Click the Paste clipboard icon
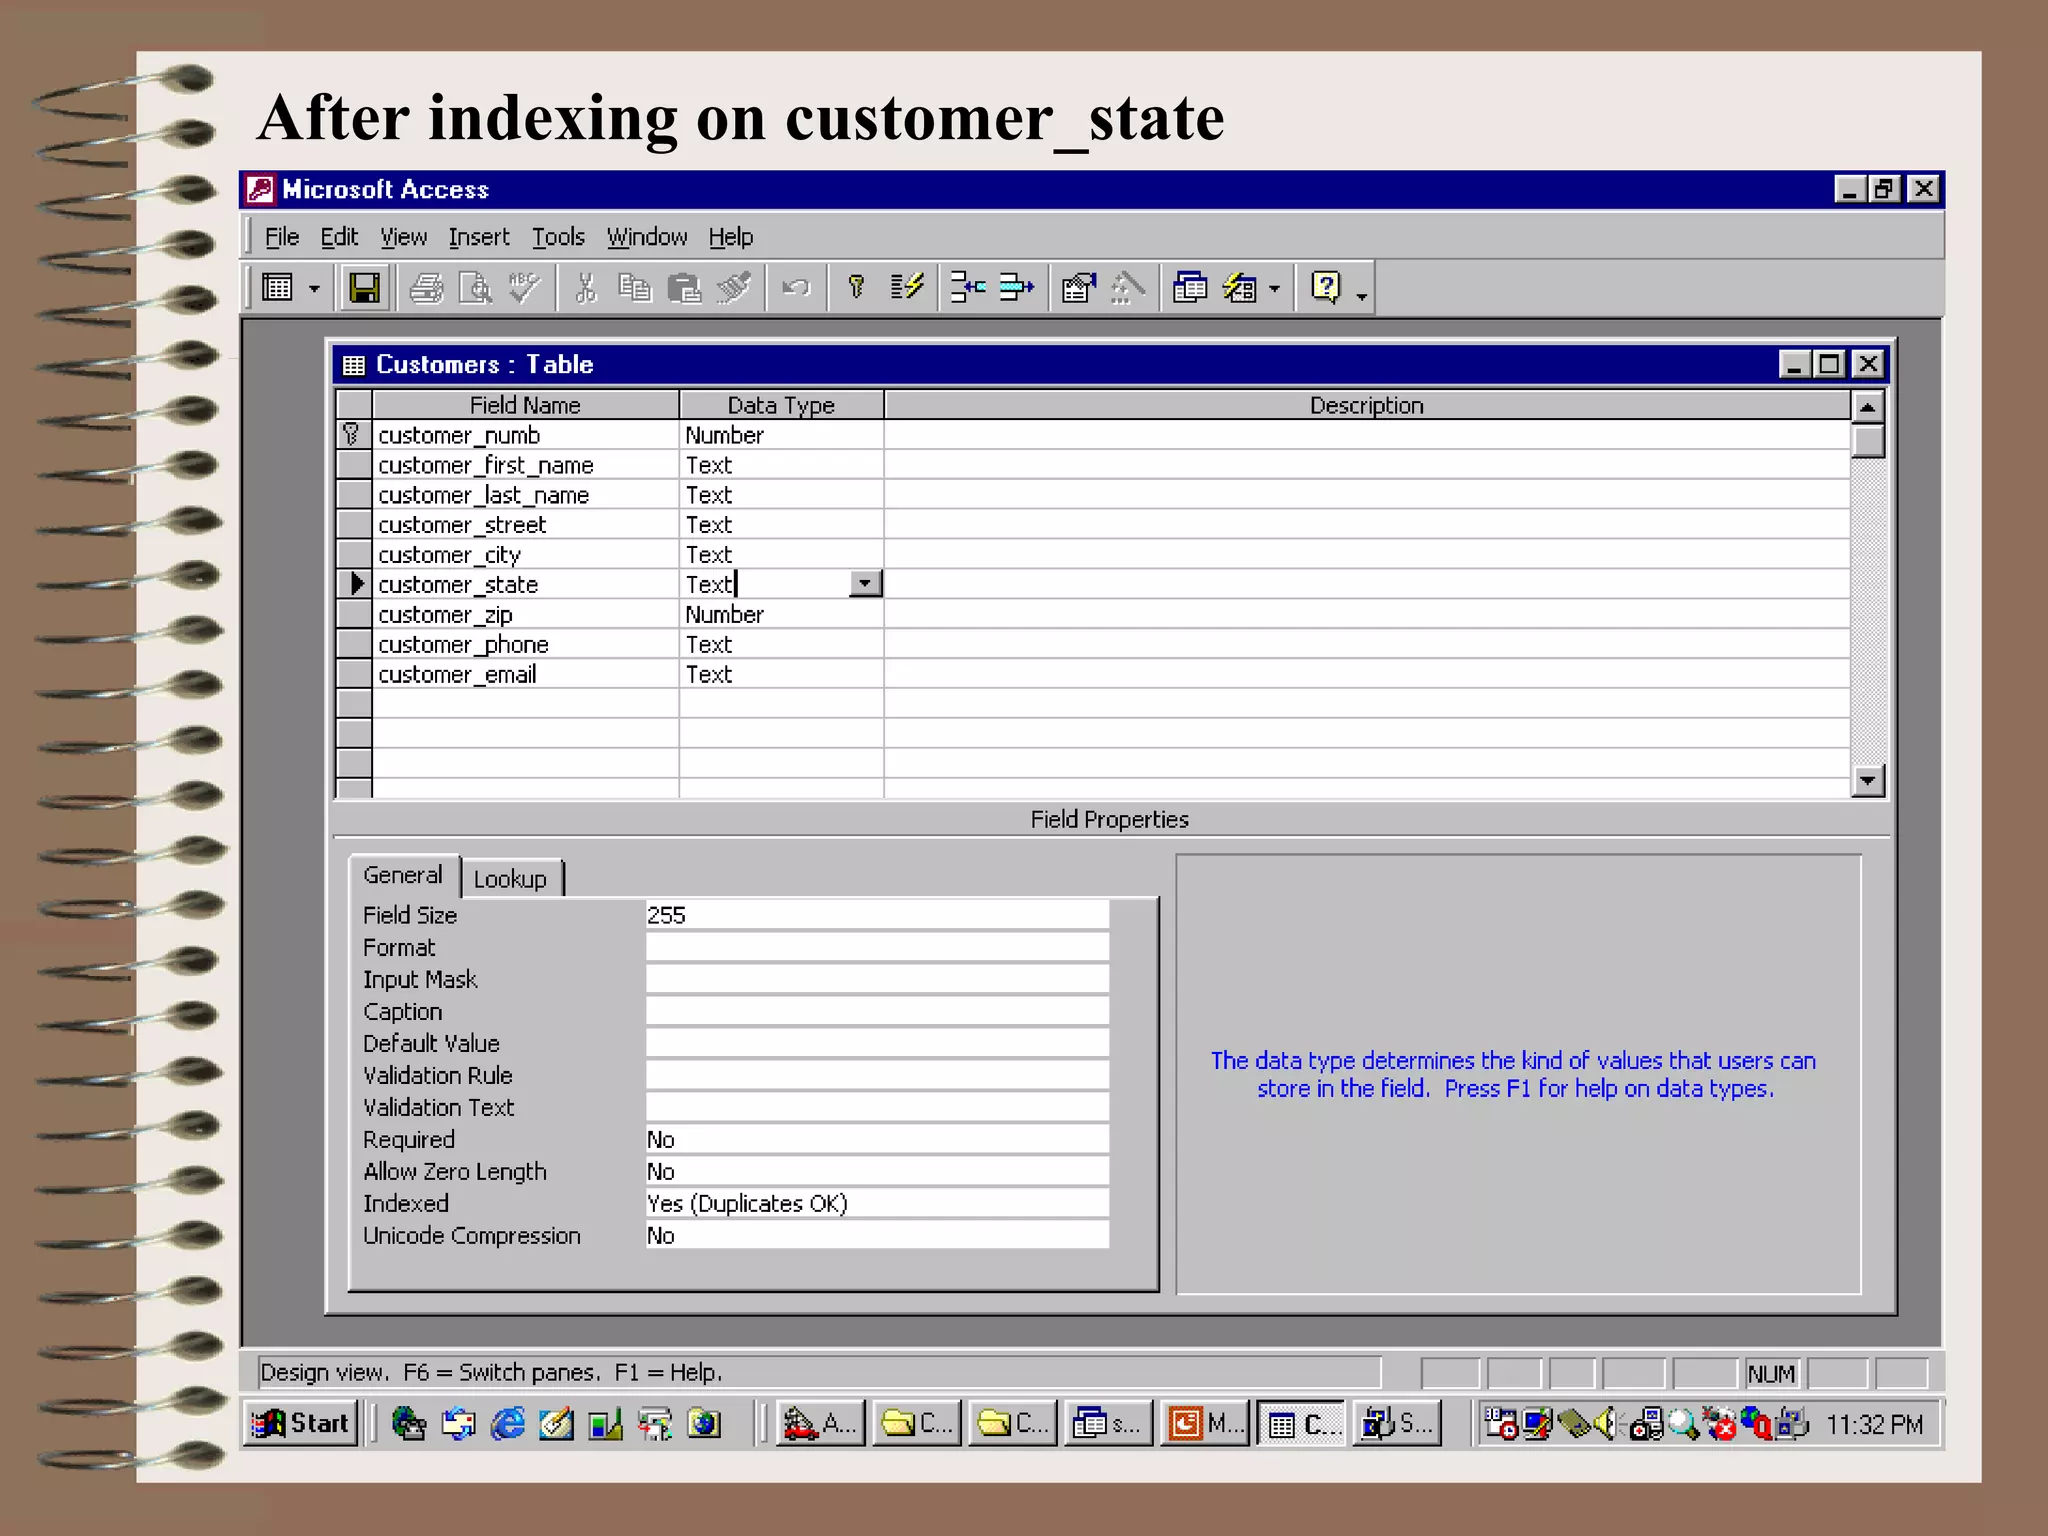Screen dimensions: 2048x1536 (x=684, y=288)
